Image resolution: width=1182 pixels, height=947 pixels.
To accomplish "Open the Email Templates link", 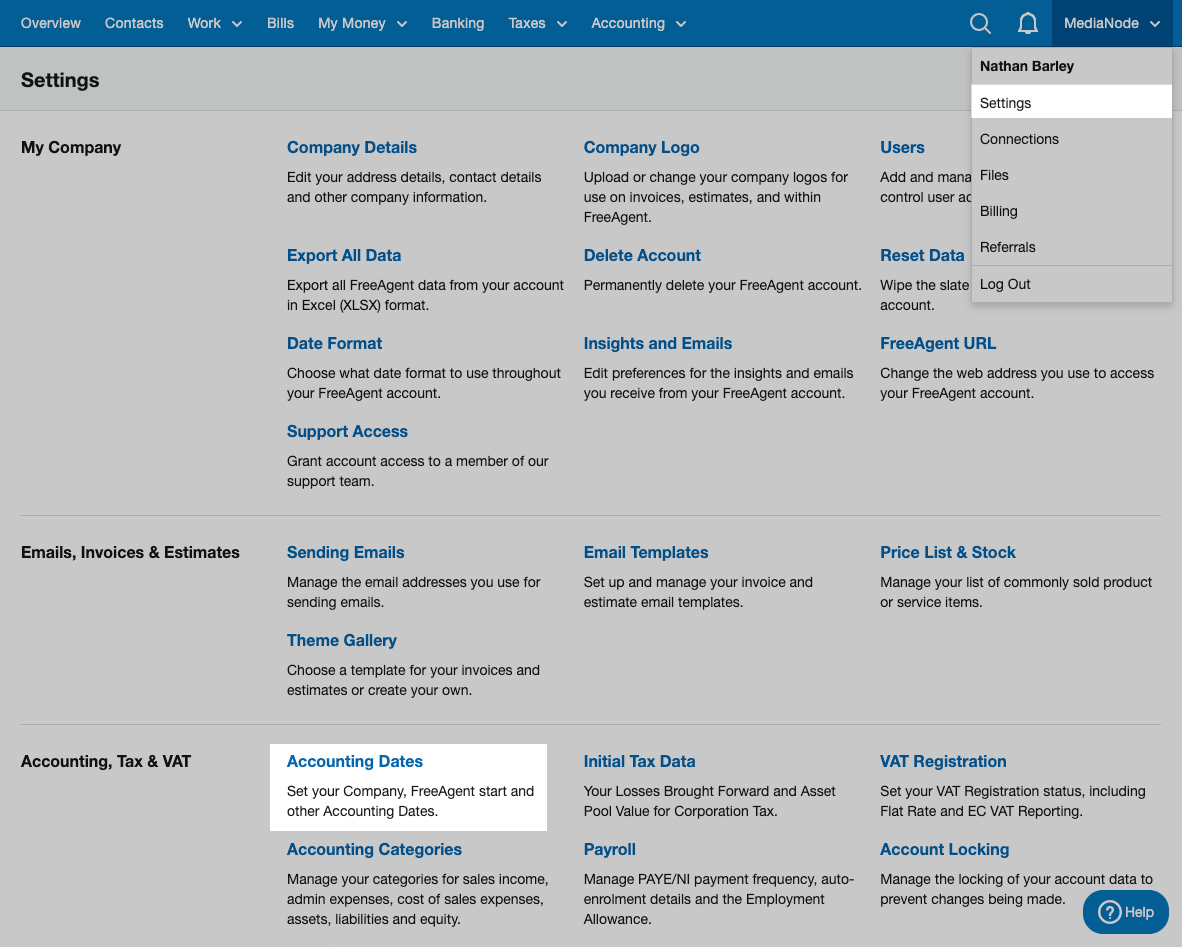I will pos(645,552).
